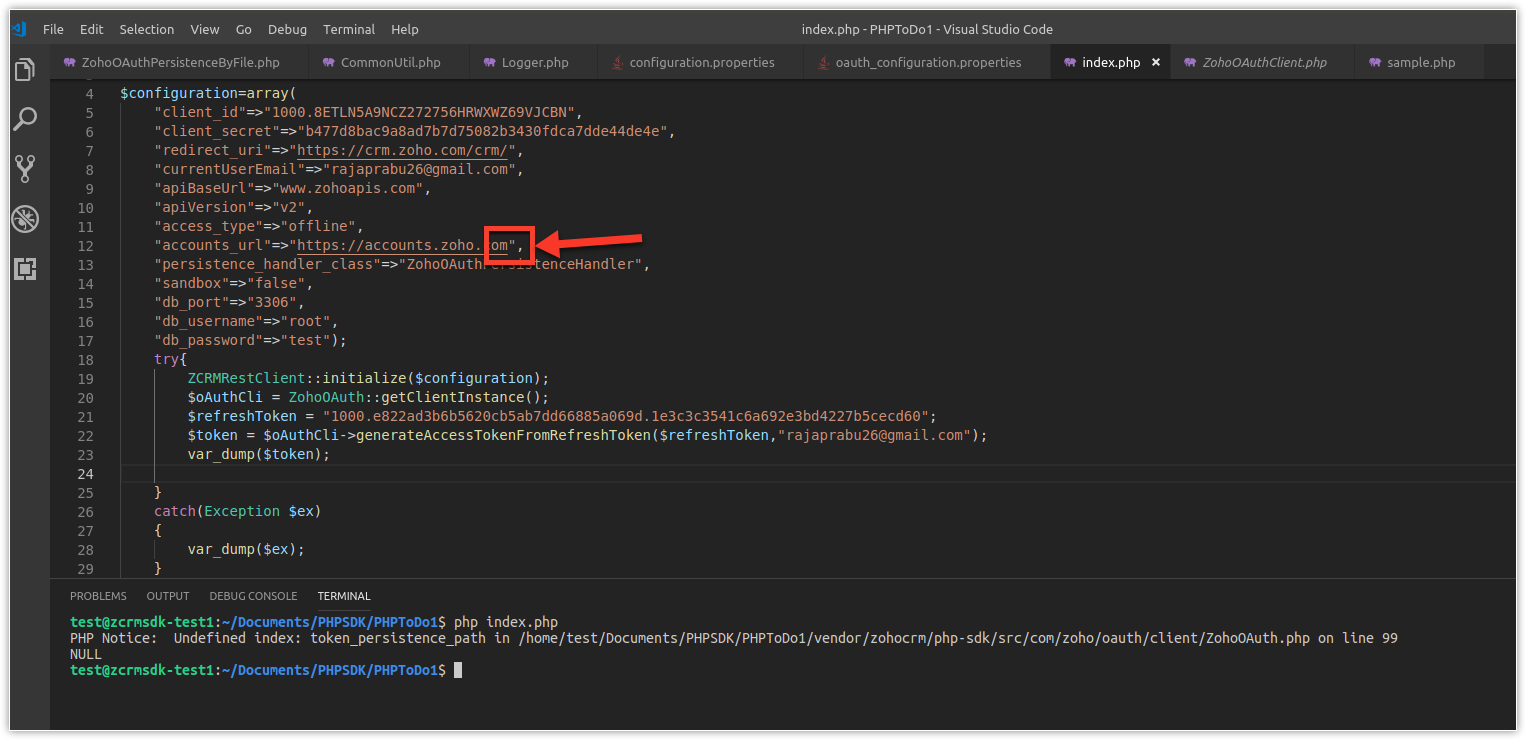The width and height of the screenshot is (1526, 740).
Task: Switch to the ZohoOAuthClient.php tab
Action: (x=1263, y=62)
